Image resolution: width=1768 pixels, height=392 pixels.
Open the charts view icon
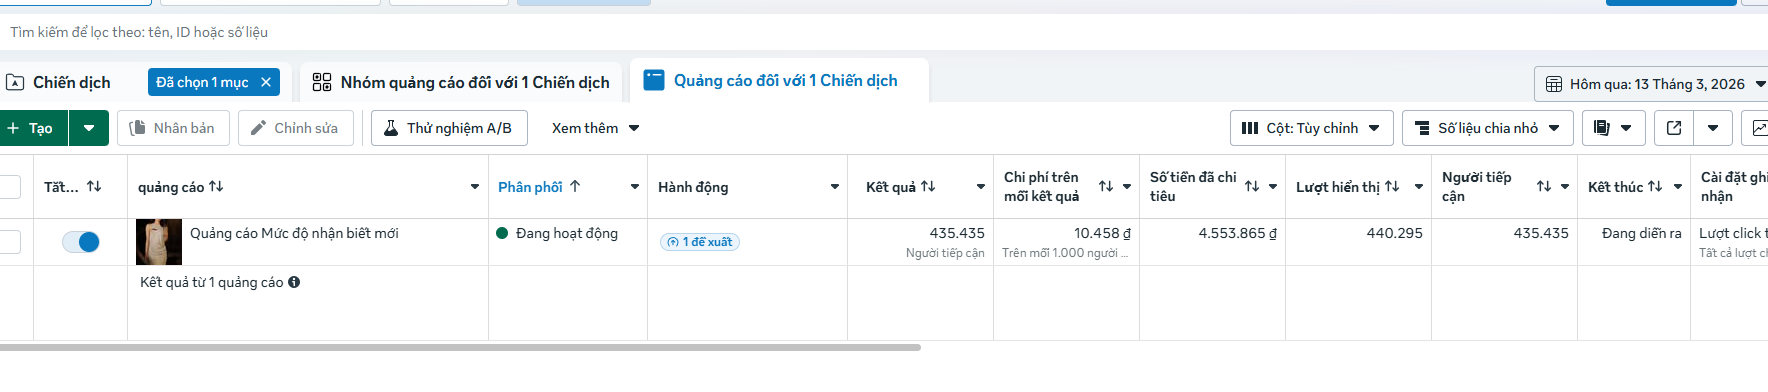(1757, 128)
